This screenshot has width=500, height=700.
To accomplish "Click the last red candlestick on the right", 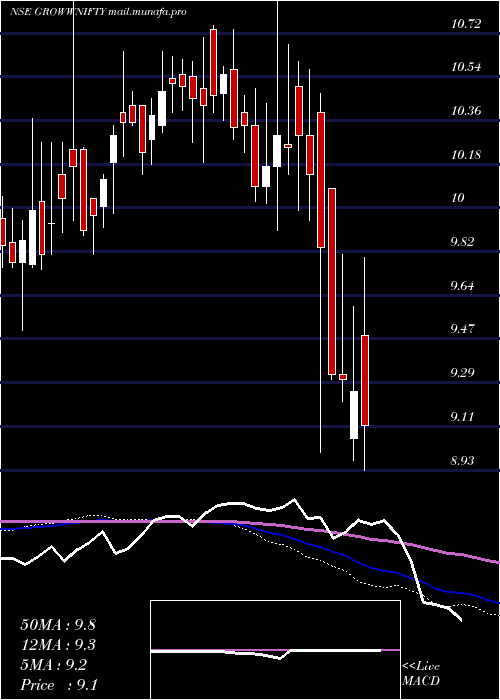I will [365, 380].
